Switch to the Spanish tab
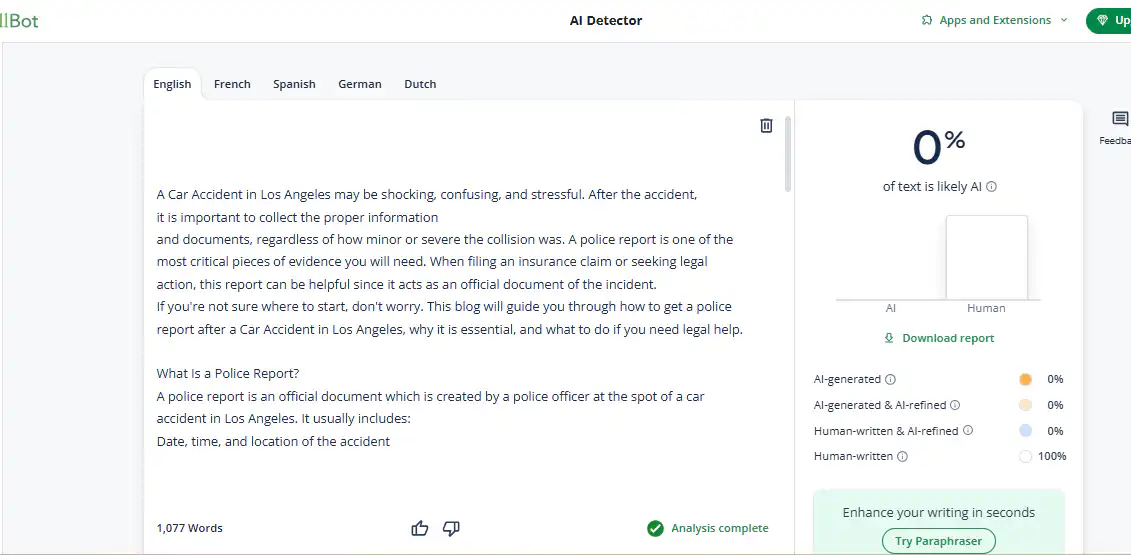The width and height of the screenshot is (1131, 555). pyautogui.click(x=294, y=84)
